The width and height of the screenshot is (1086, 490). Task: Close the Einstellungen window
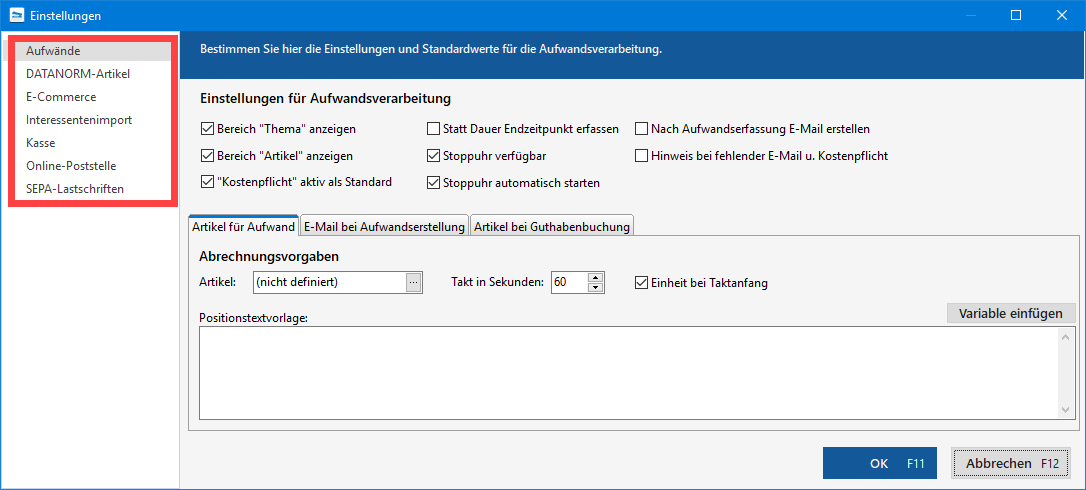1061,15
